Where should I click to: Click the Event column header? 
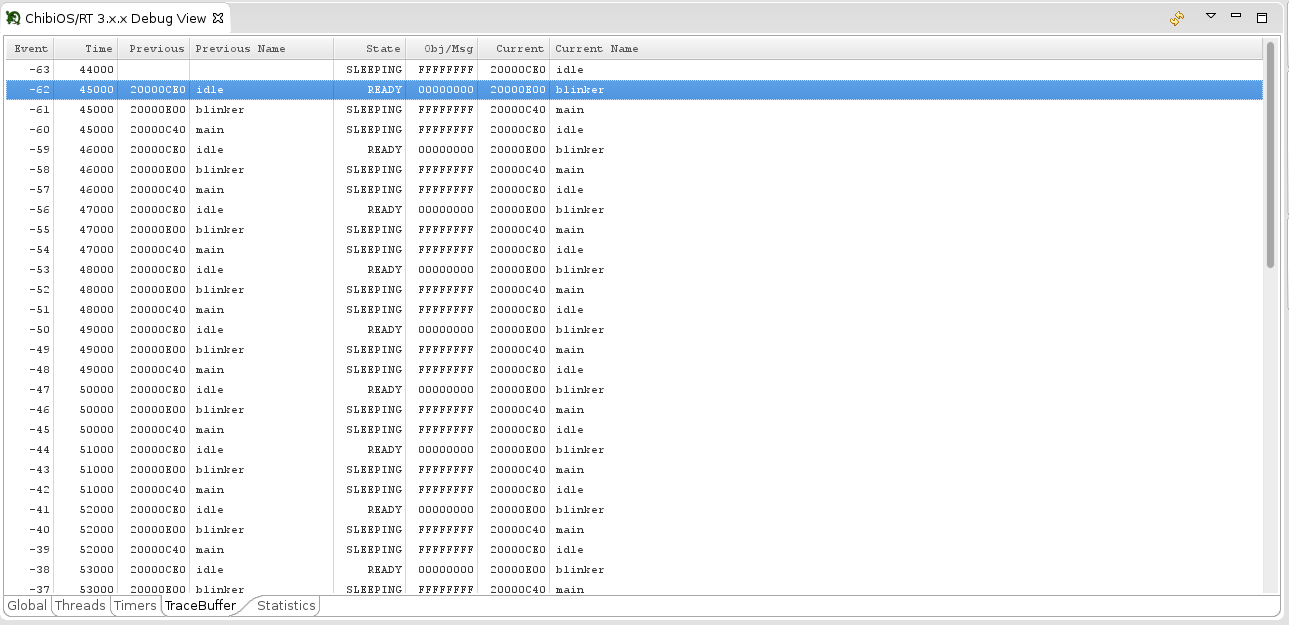point(30,49)
